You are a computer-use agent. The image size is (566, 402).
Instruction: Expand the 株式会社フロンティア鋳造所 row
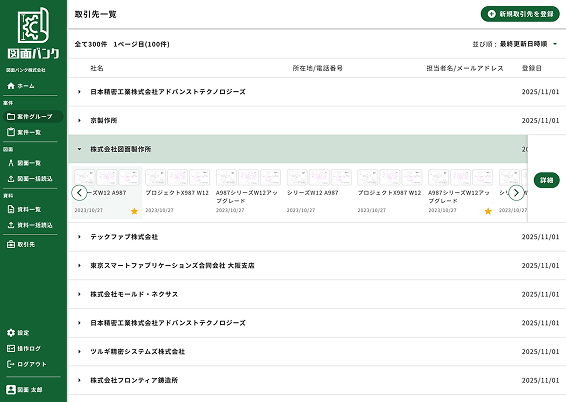coord(79,380)
